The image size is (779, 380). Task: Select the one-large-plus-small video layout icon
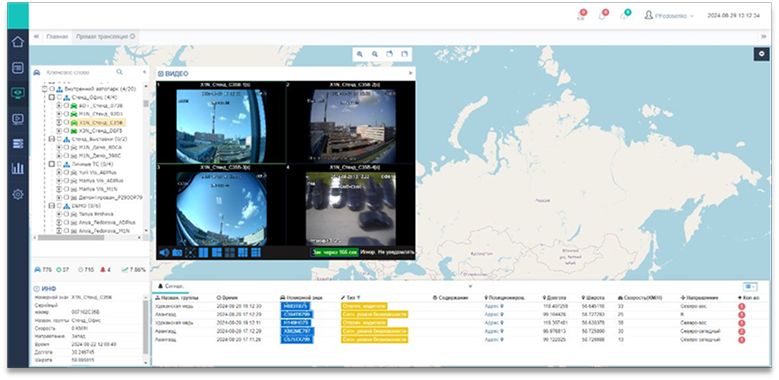pyautogui.click(x=217, y=252)
